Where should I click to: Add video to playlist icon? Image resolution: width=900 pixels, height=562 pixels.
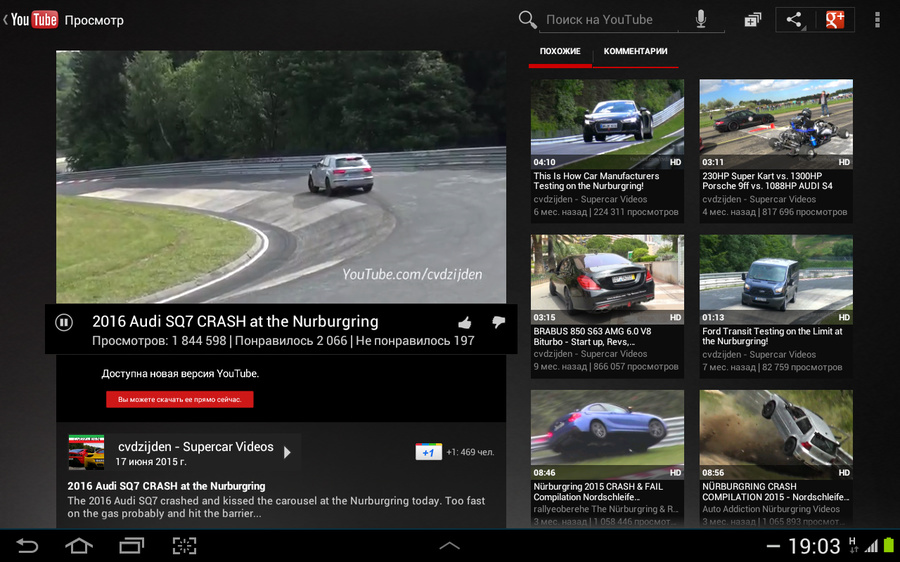752,20
